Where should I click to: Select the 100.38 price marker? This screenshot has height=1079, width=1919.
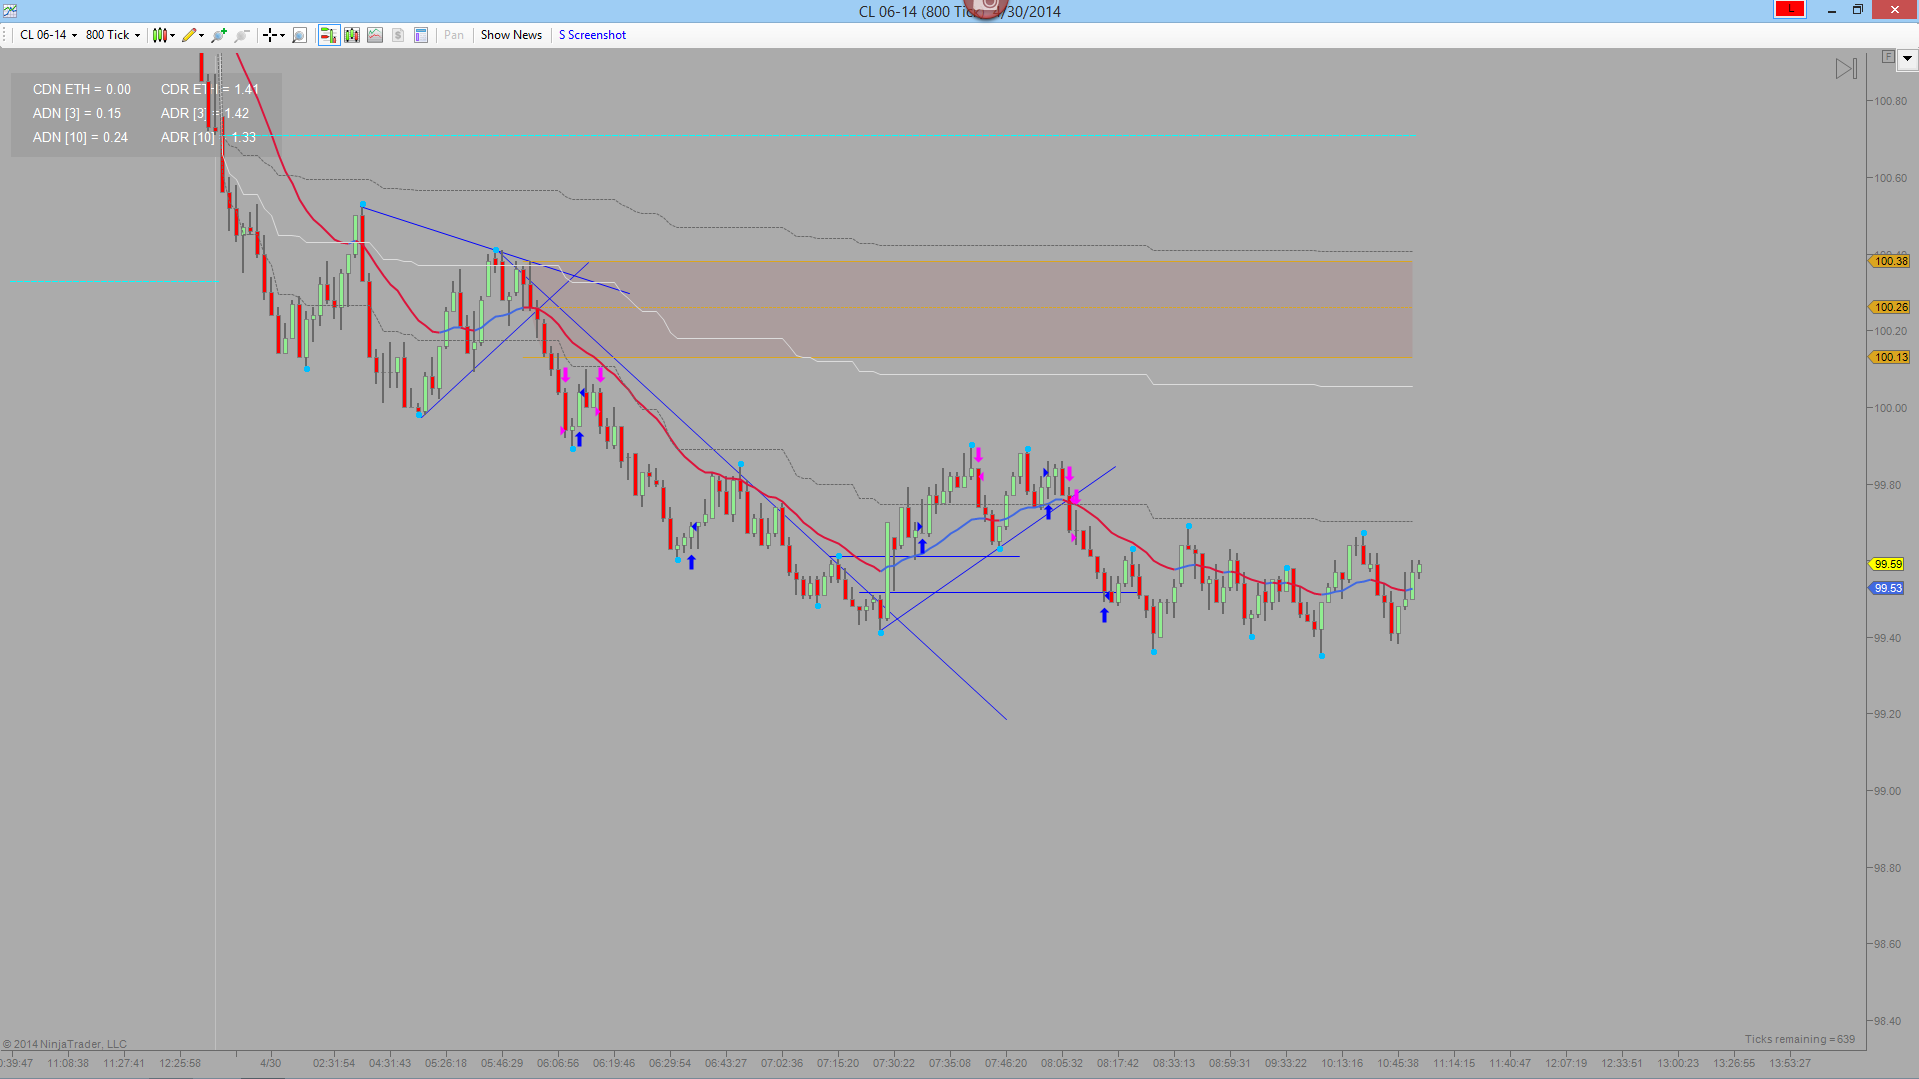(1890, 261)
